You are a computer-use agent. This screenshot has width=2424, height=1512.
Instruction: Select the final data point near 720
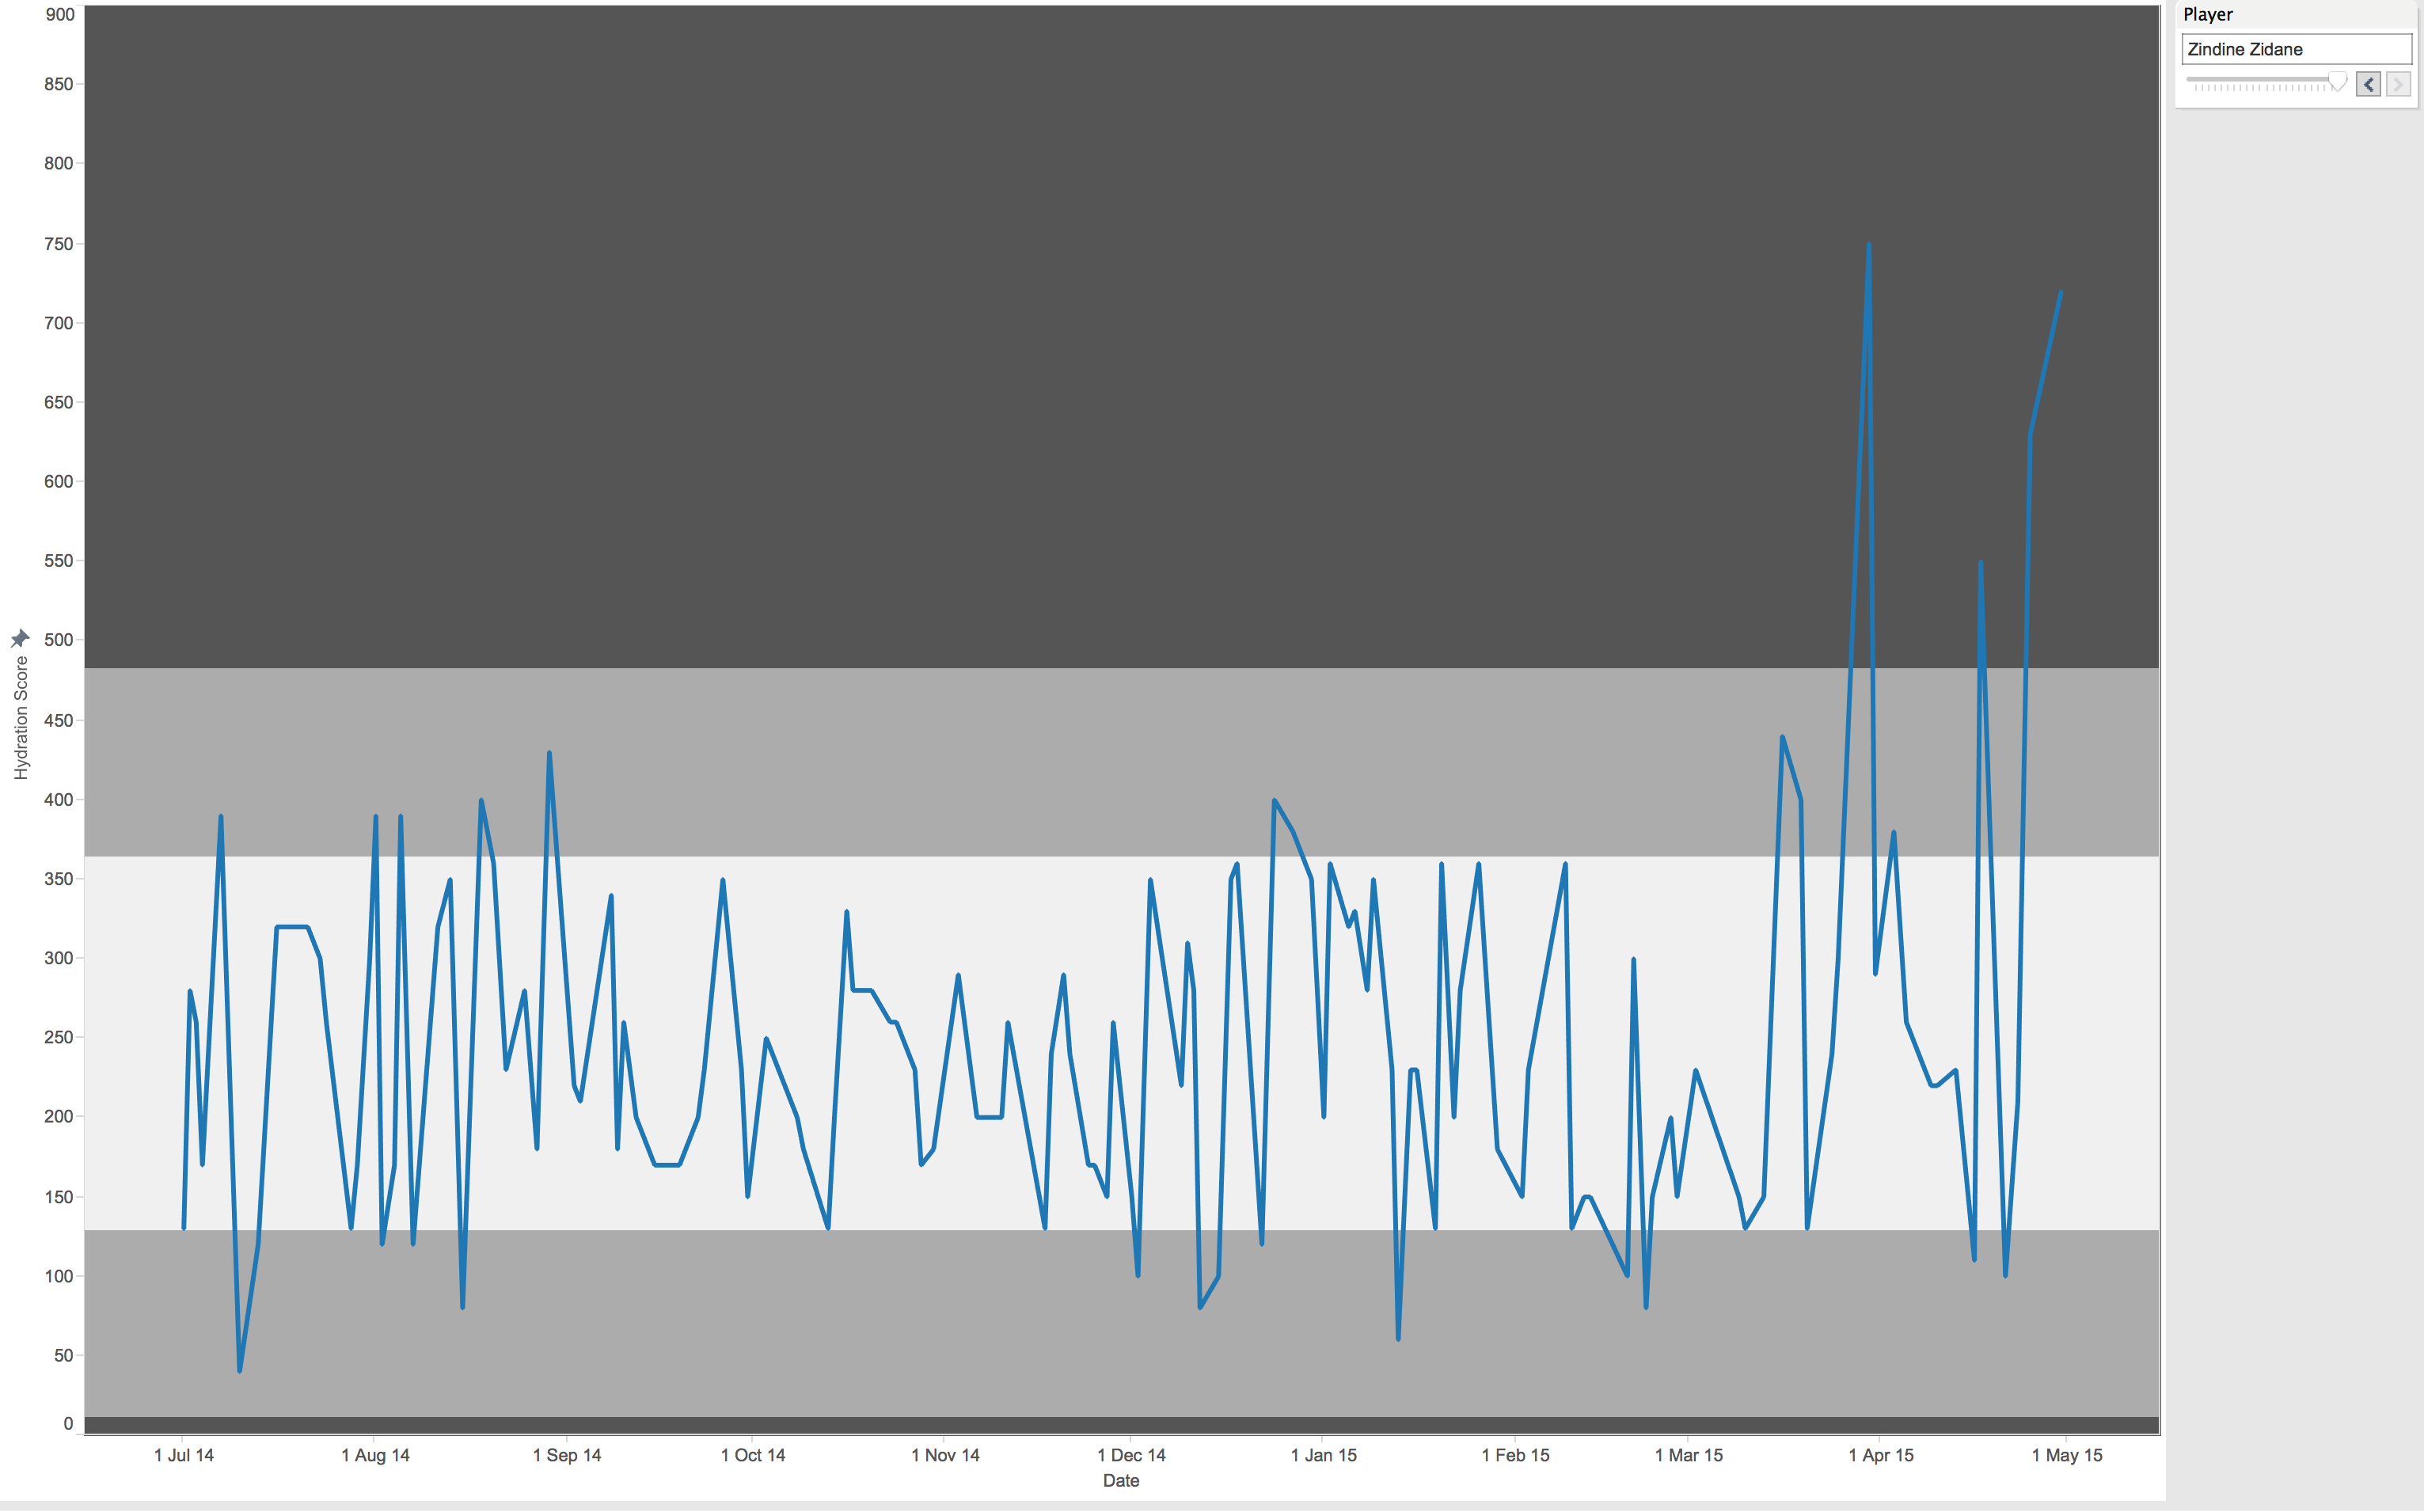pos(2060,292)
